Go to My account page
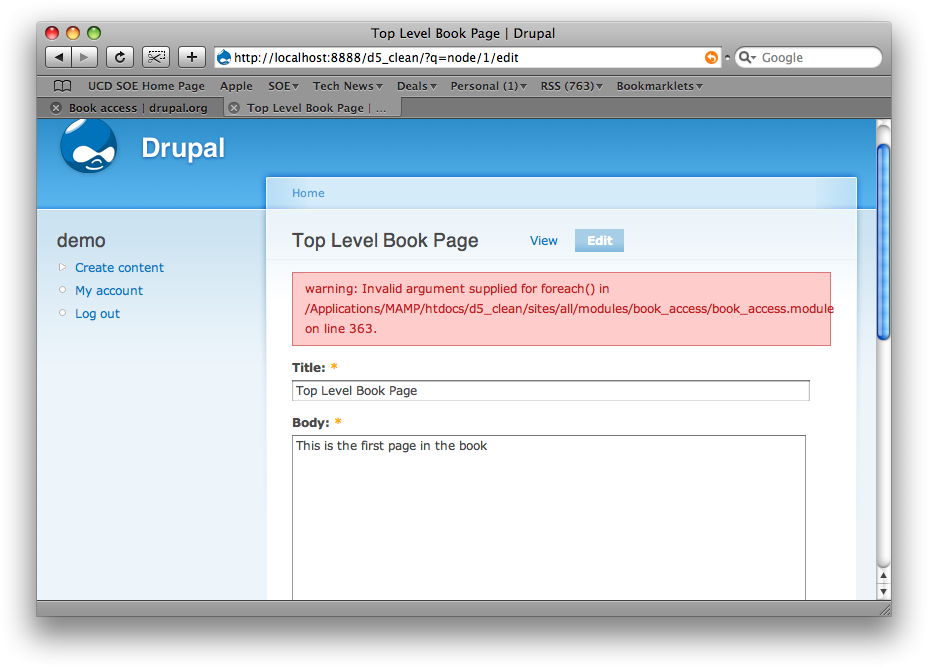This screenshot has width=927, height=667. tap(109, 291)
